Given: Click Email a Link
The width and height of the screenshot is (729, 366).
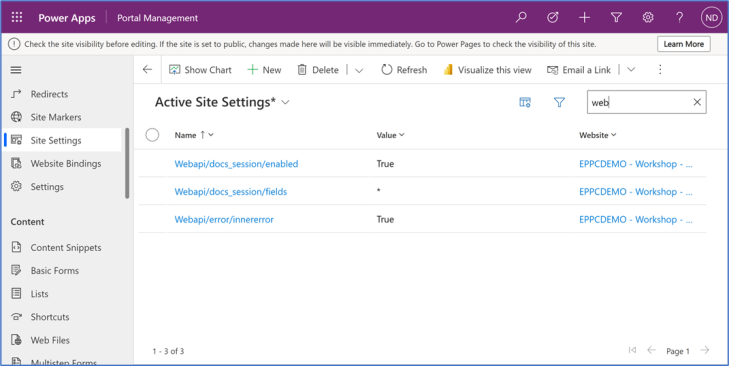Looking at the screenshot, I should click(579, 70).
